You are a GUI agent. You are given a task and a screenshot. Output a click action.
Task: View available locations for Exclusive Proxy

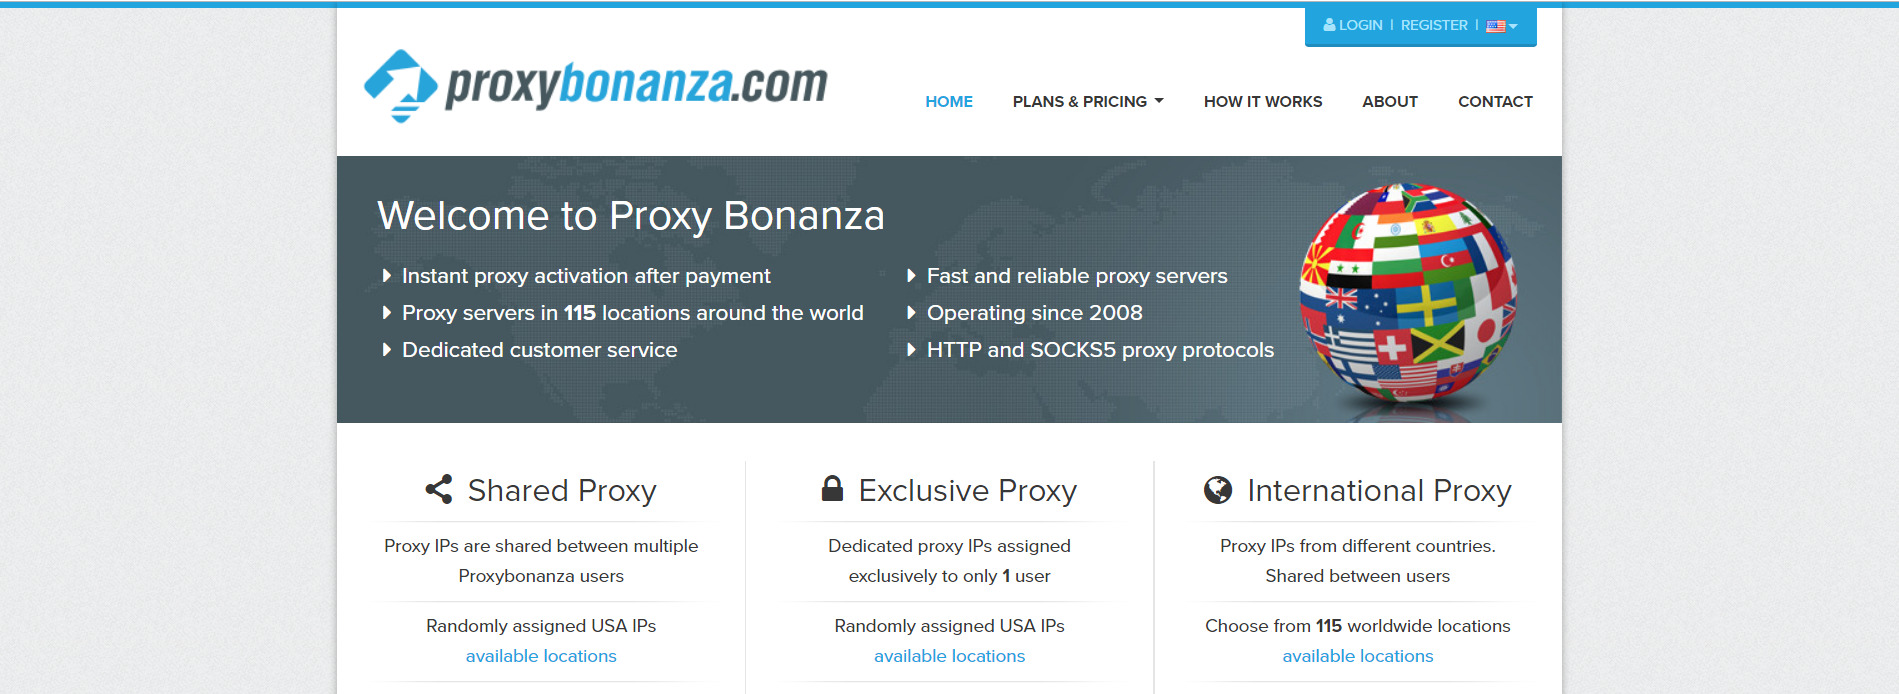click(949, 656)
